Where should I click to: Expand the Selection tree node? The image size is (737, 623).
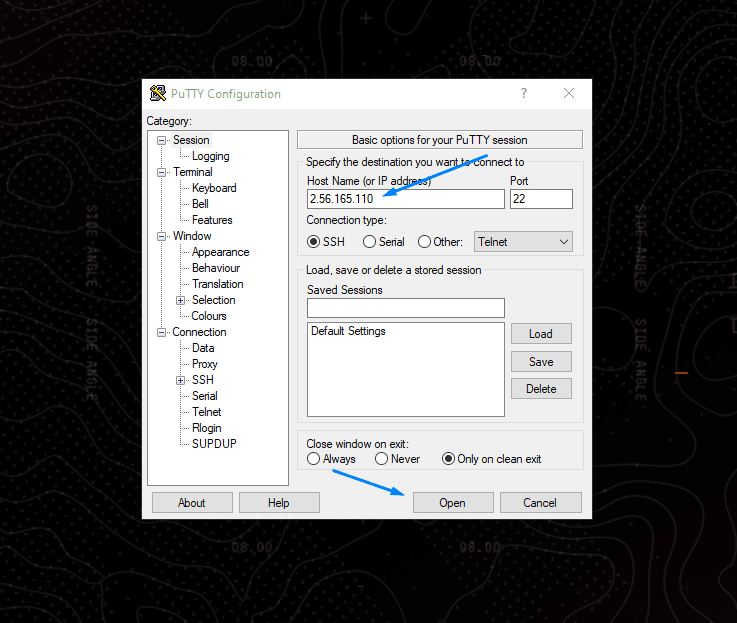(x=180, y=300)
